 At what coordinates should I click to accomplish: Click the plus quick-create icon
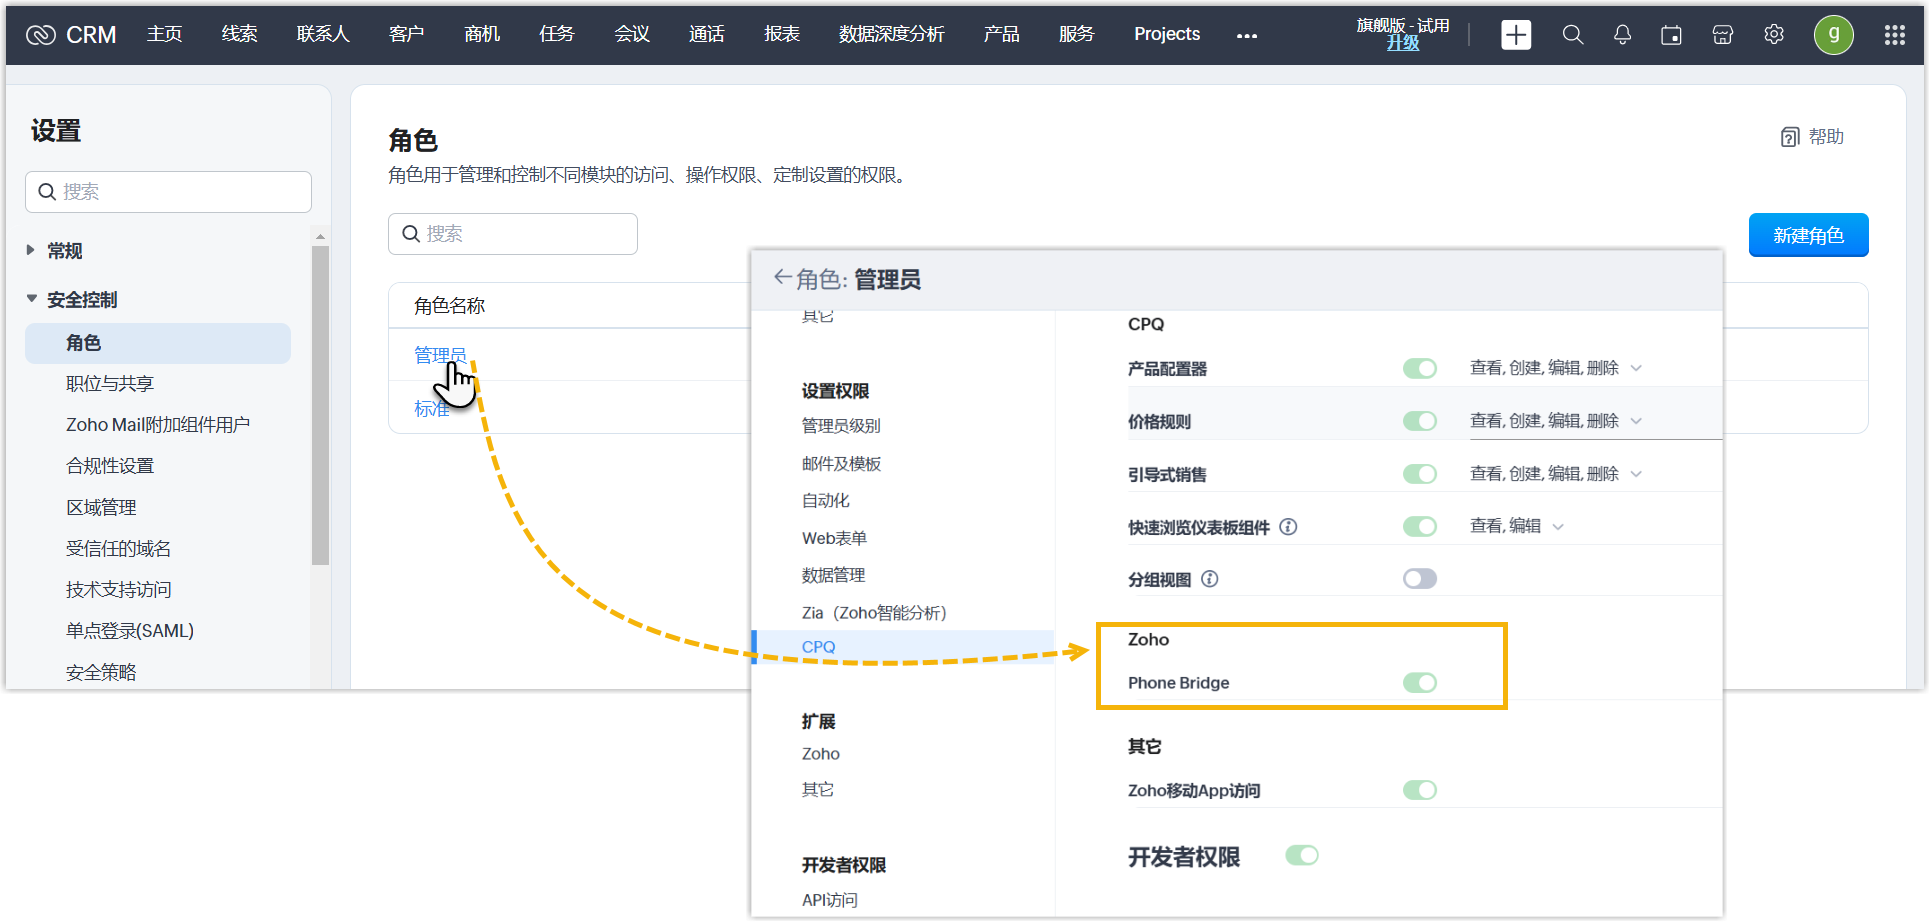(x=1516, y=35)
